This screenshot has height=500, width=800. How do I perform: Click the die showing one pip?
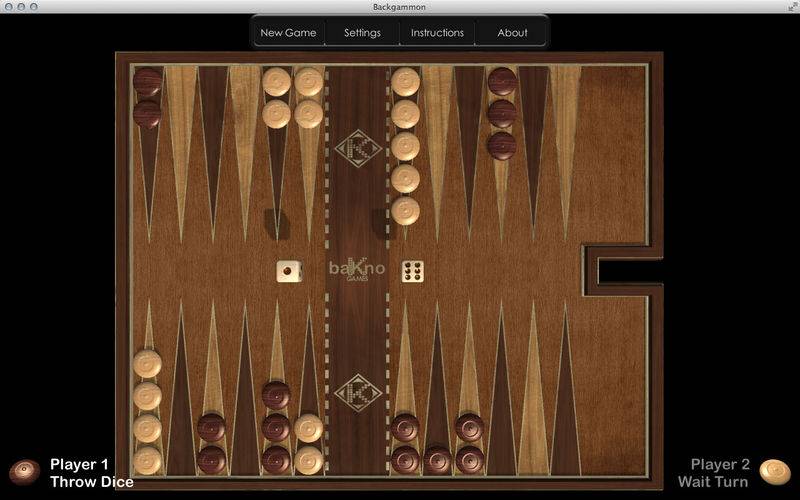289,271
